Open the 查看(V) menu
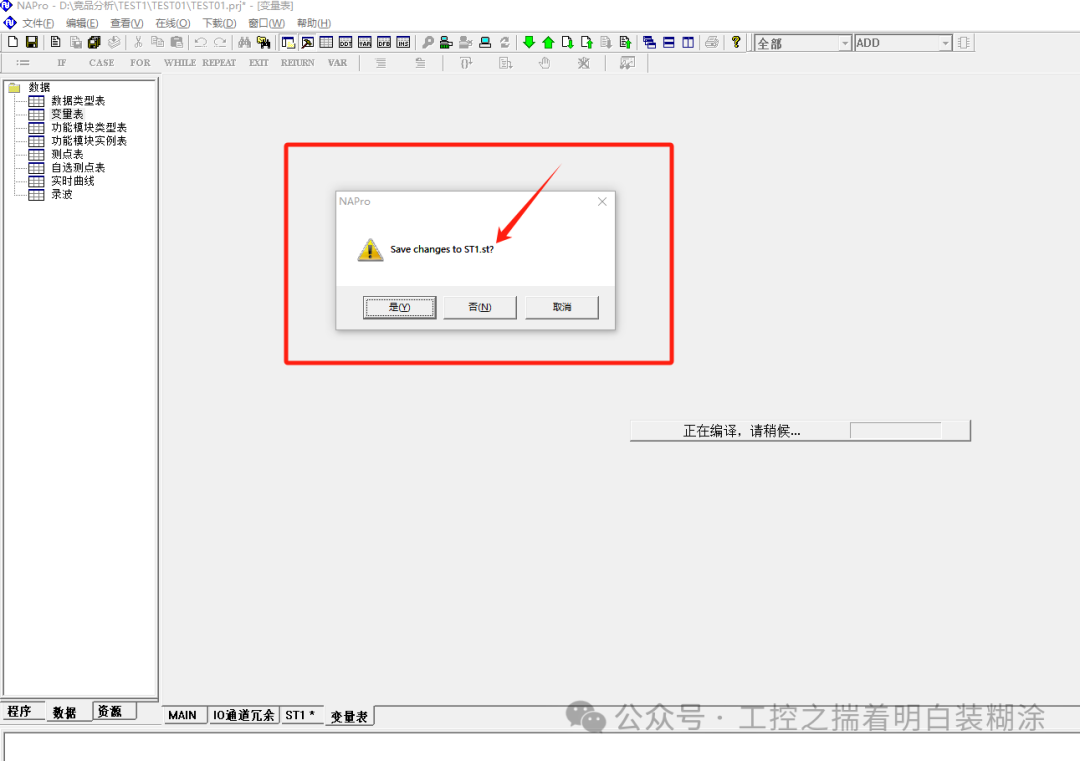This screenshot has height=761, width=1080. coord(127,23)
